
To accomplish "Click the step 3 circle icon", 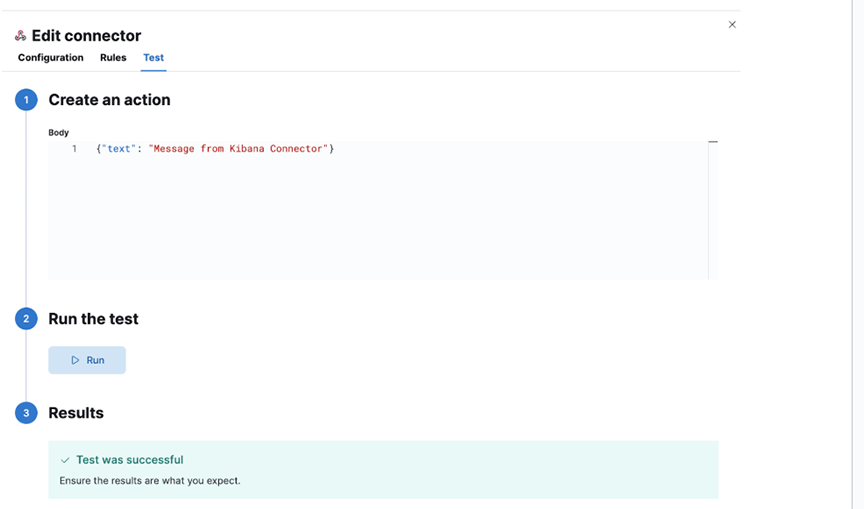I will [26, 413].
